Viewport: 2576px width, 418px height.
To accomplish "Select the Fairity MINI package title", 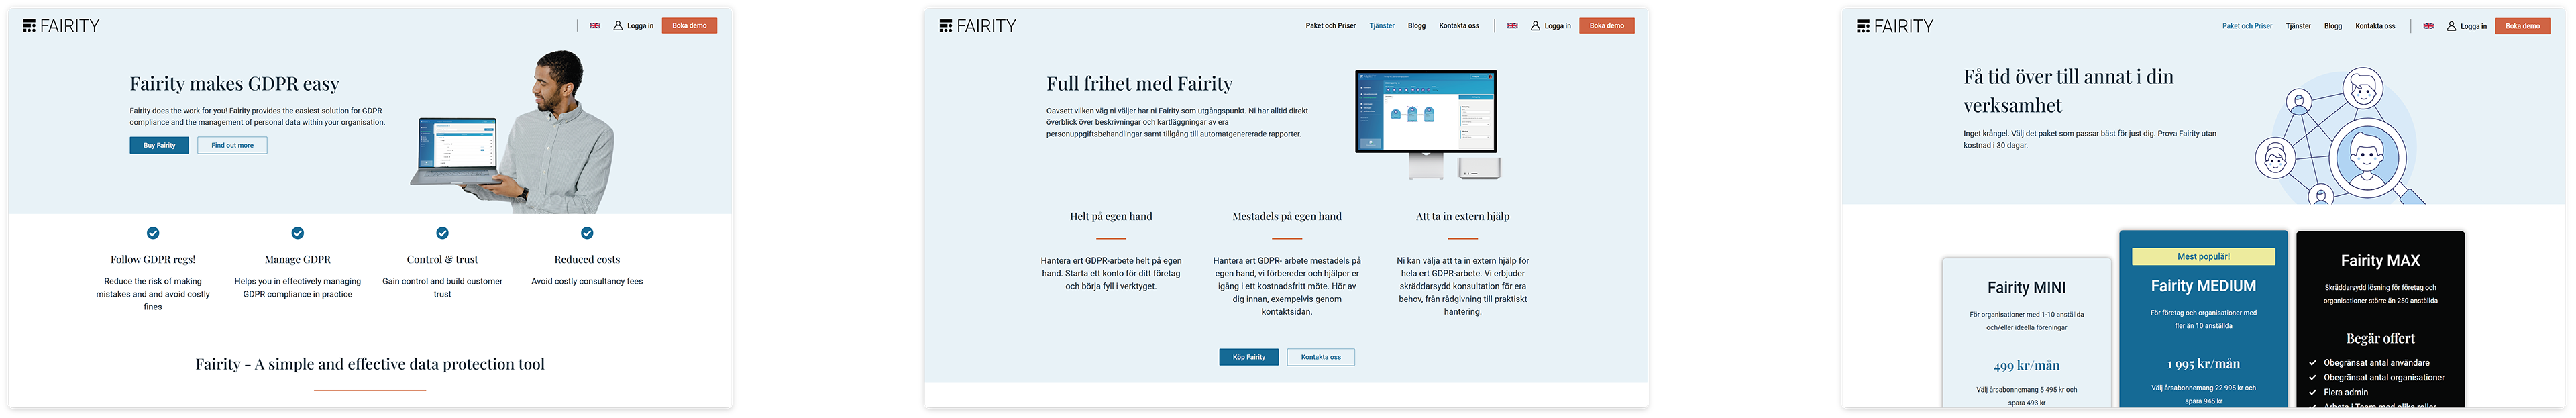I will pos(2026,287).
